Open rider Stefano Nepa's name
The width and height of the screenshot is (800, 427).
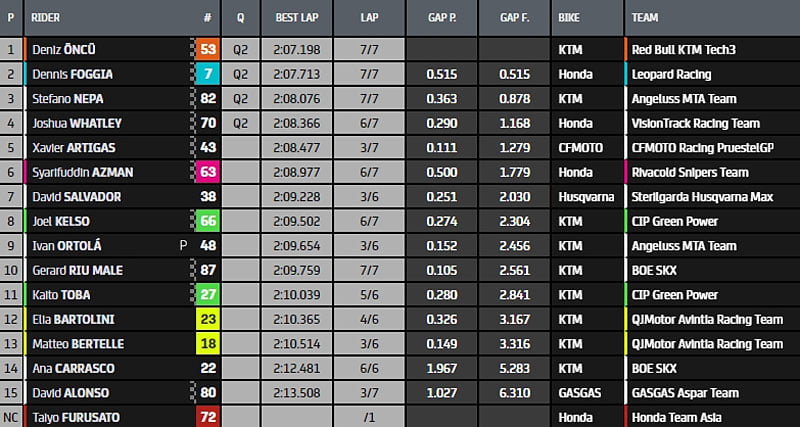tap(70, 98)
